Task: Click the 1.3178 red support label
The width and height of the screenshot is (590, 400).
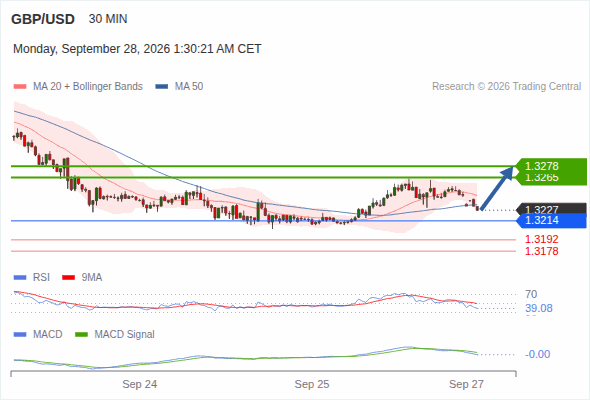Action: 541,251
